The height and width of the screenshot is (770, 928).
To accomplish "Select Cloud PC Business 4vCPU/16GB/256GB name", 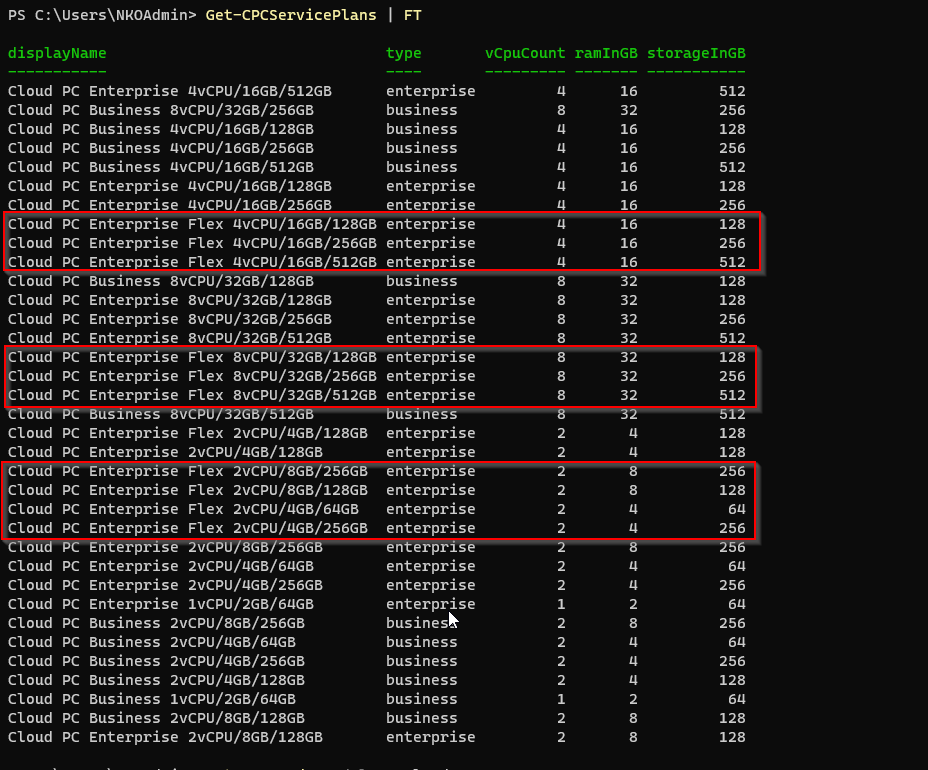I will 160,148.
